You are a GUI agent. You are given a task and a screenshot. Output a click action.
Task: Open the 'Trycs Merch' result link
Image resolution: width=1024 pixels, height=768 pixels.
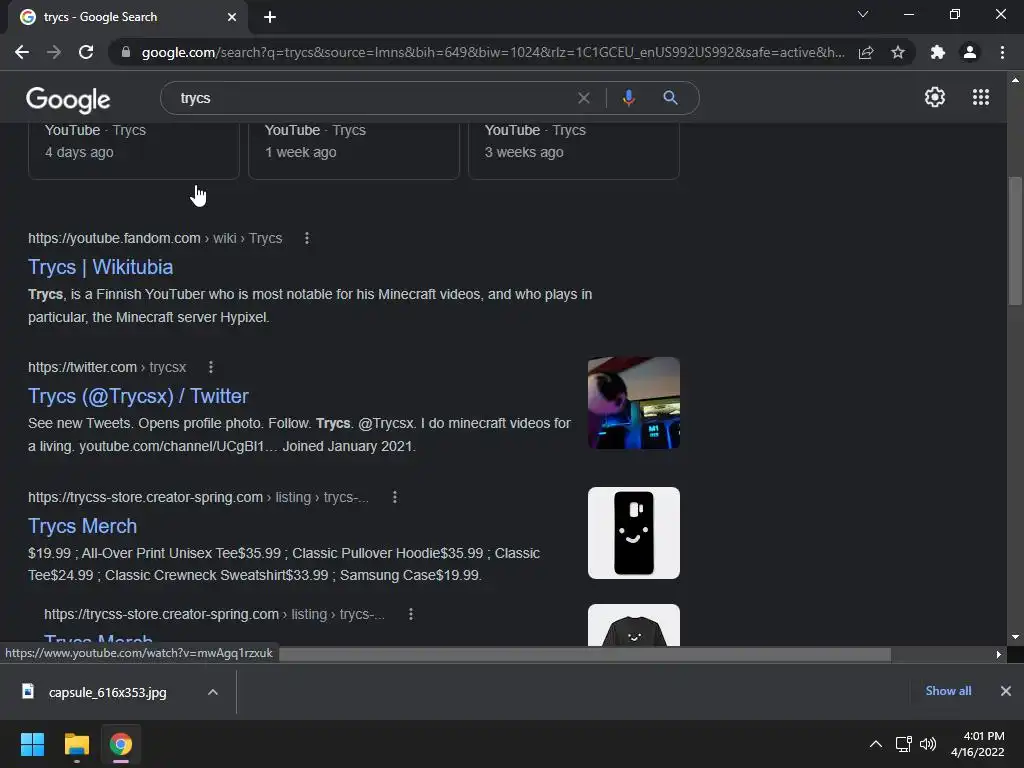click(x=82, y=526)
